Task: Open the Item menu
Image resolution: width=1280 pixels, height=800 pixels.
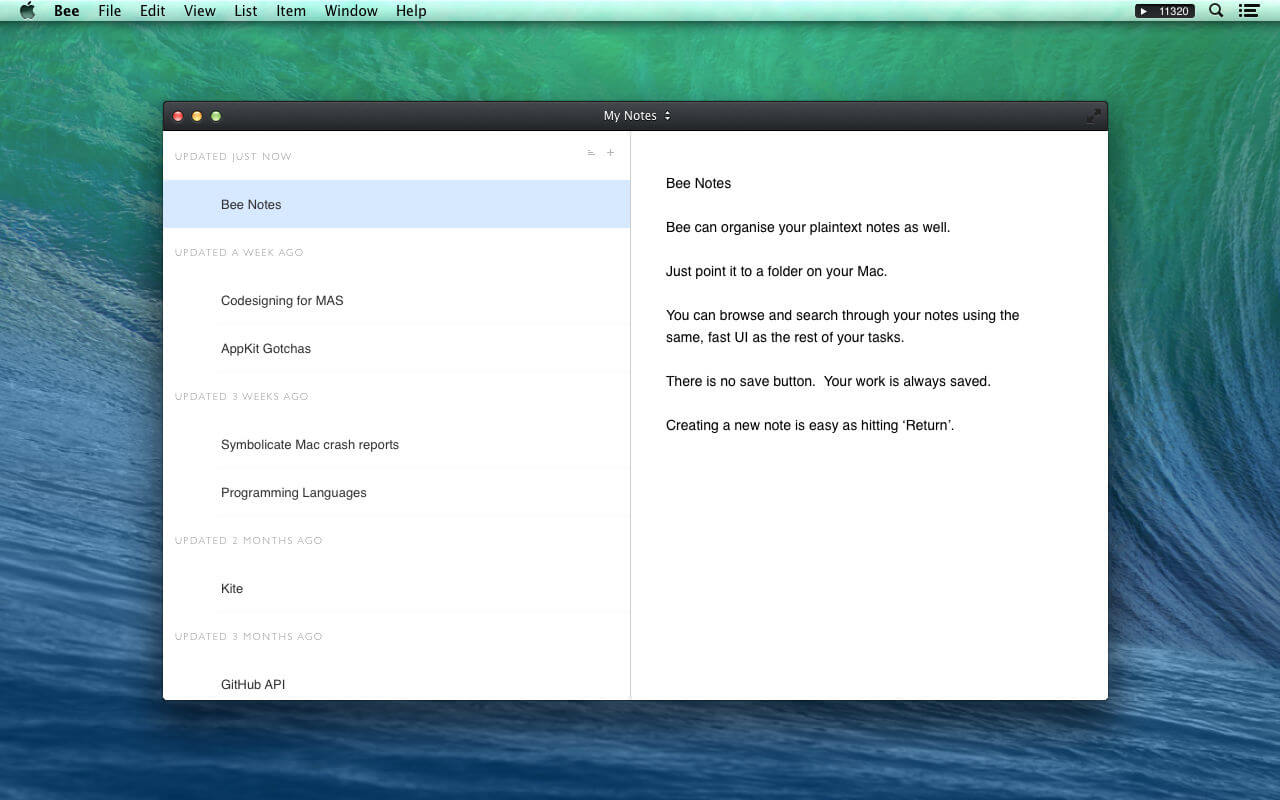Action: coord(291,11)
